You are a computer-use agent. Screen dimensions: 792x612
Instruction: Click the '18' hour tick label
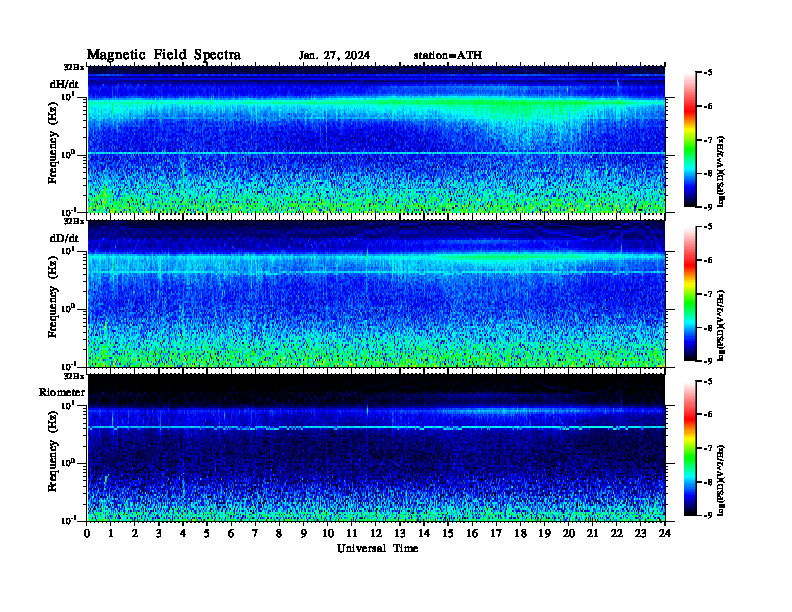[520, 534]
